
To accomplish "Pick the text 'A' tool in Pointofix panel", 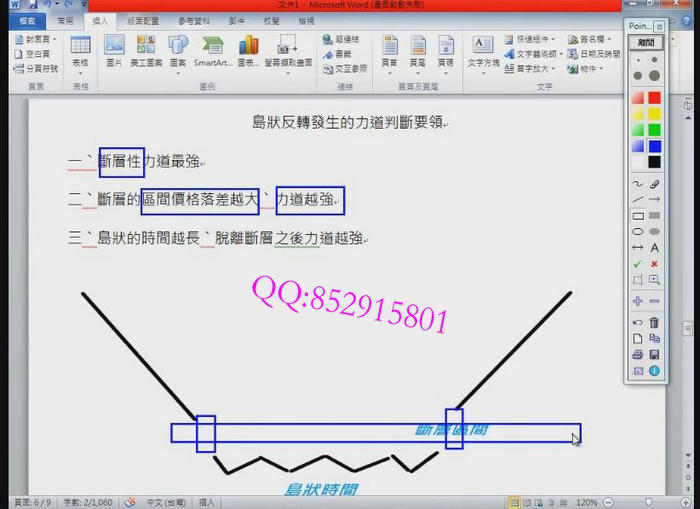I will click(654, 247).
